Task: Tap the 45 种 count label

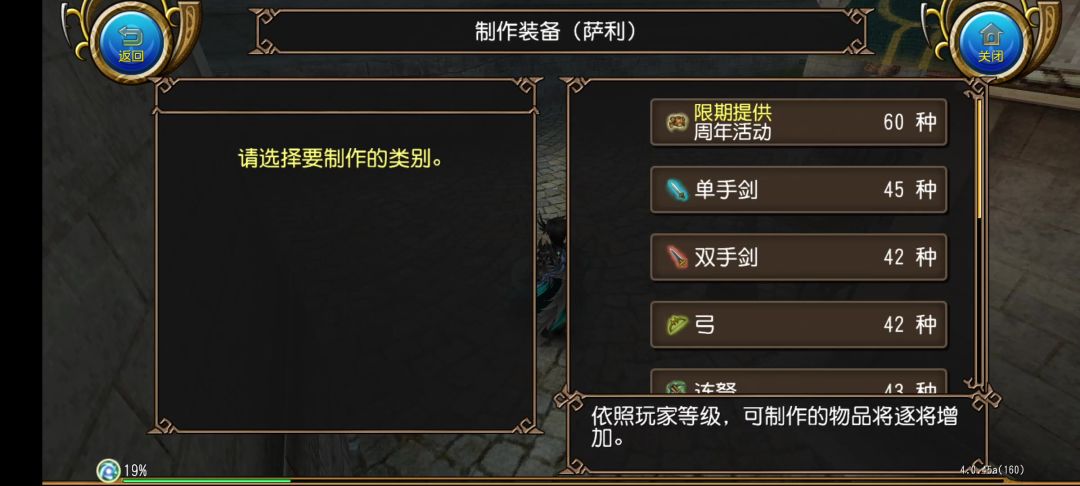Action: tap(909, 190)
